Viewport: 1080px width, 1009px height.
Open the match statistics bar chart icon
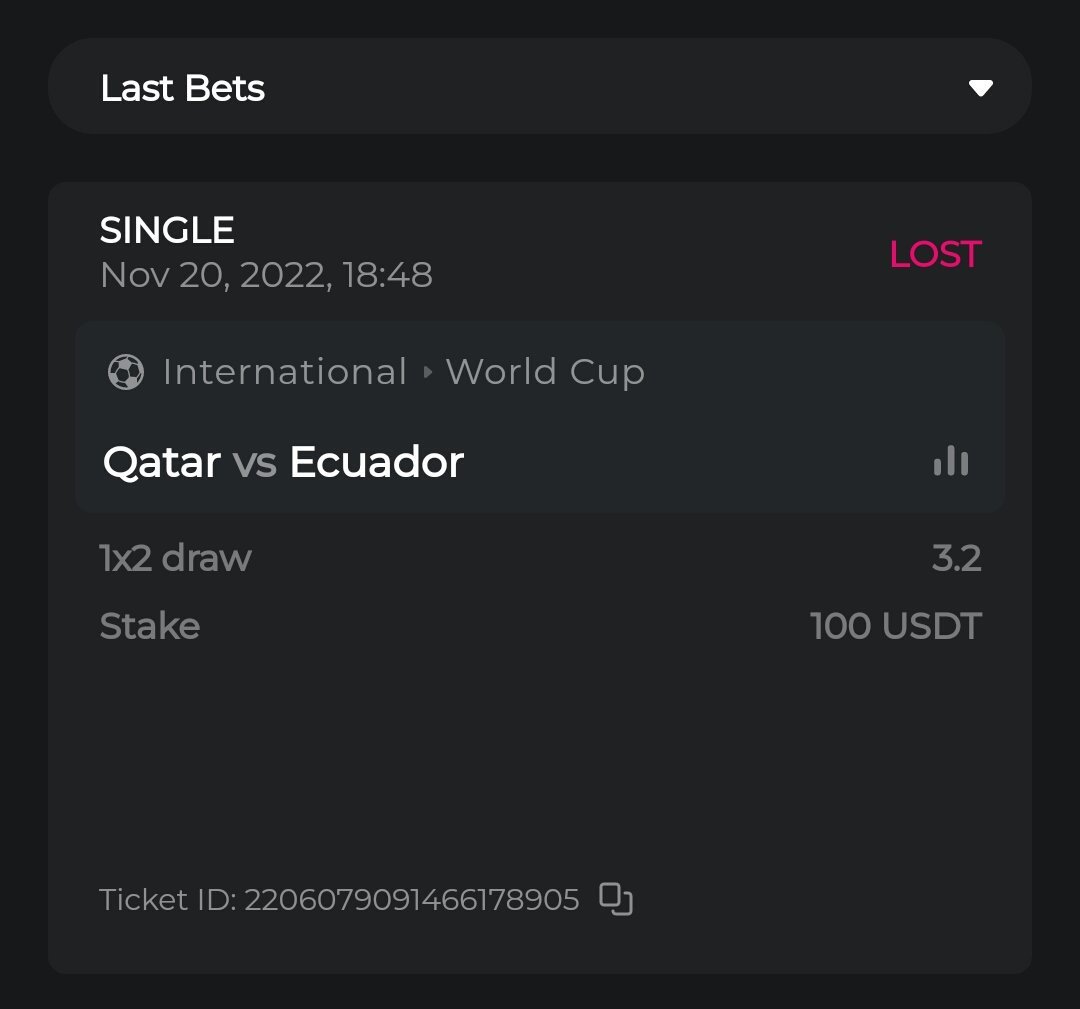pos(951,461)
